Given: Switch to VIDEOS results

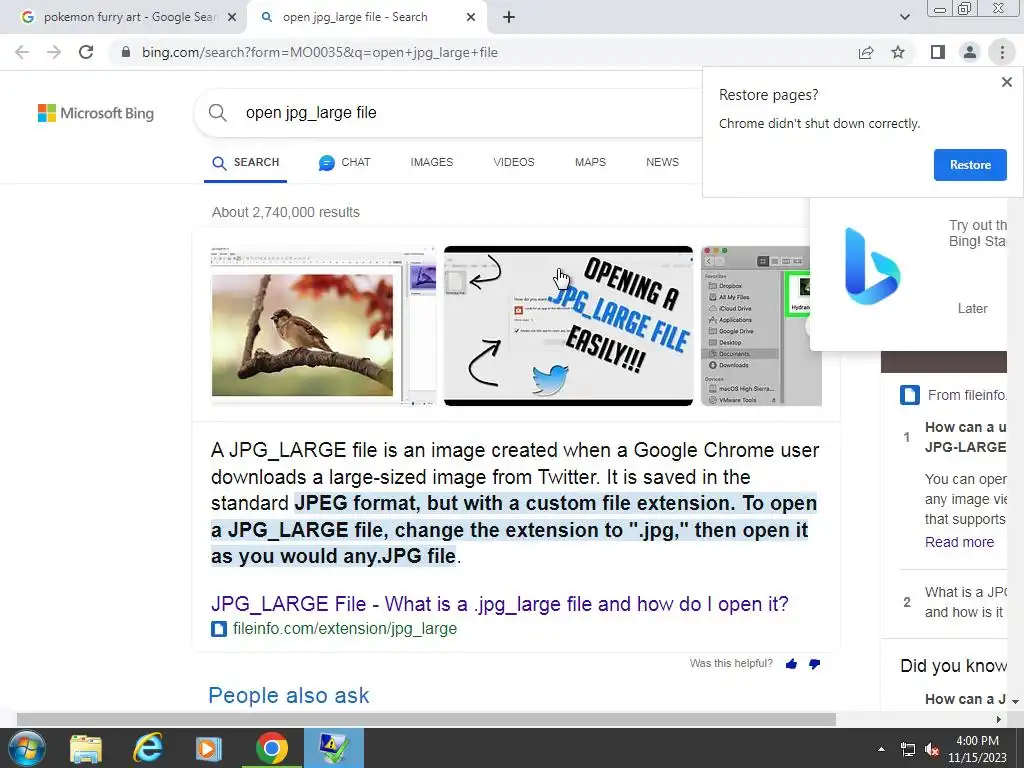Looking at the screenshot, I should point(514,162).
